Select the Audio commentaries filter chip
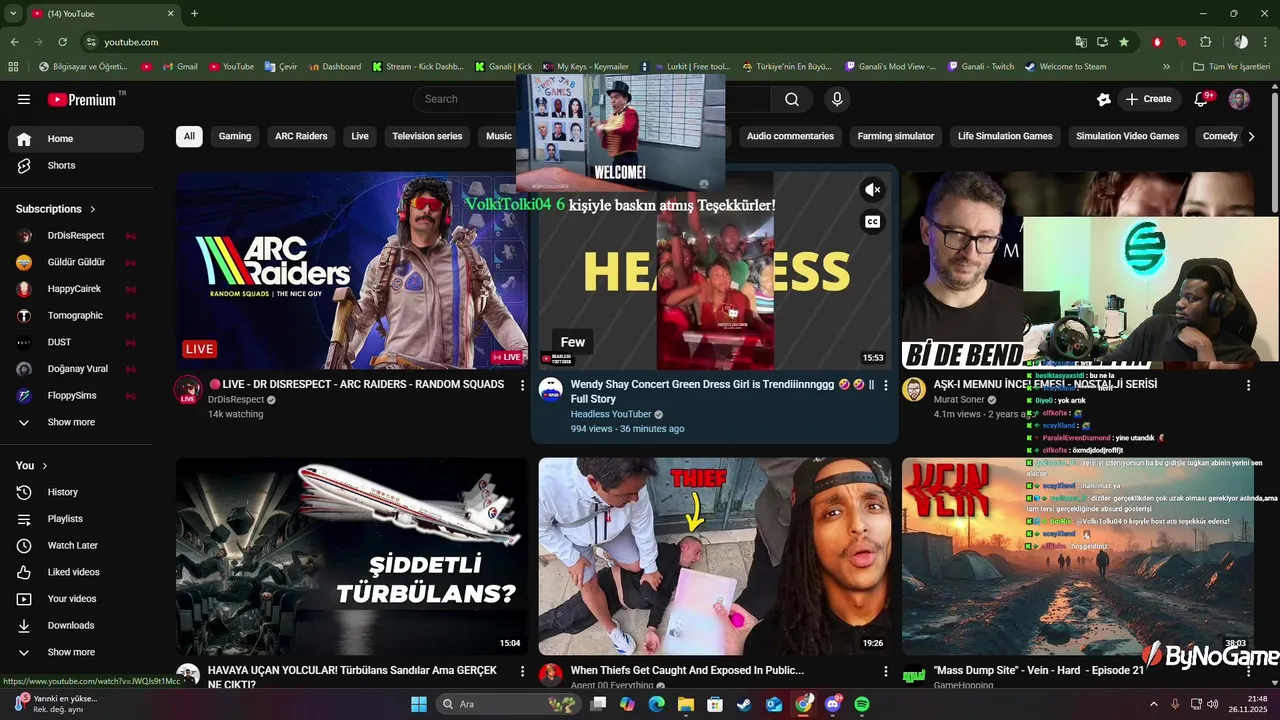This screenshot has height=720, width=1280. point(790,136)
